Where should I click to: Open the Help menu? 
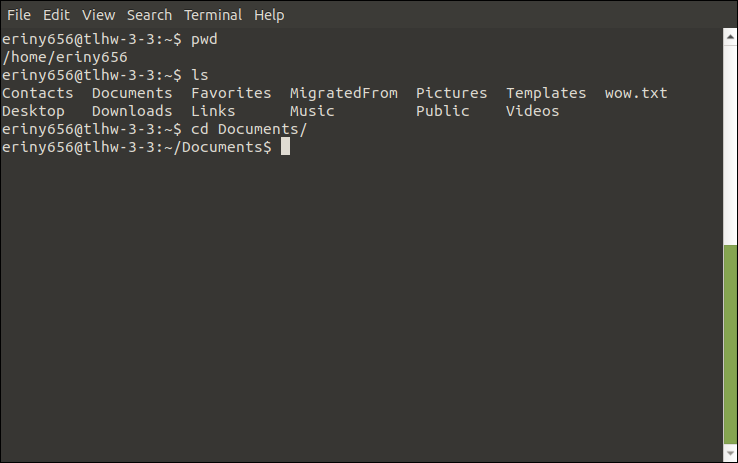click(269, 15)
